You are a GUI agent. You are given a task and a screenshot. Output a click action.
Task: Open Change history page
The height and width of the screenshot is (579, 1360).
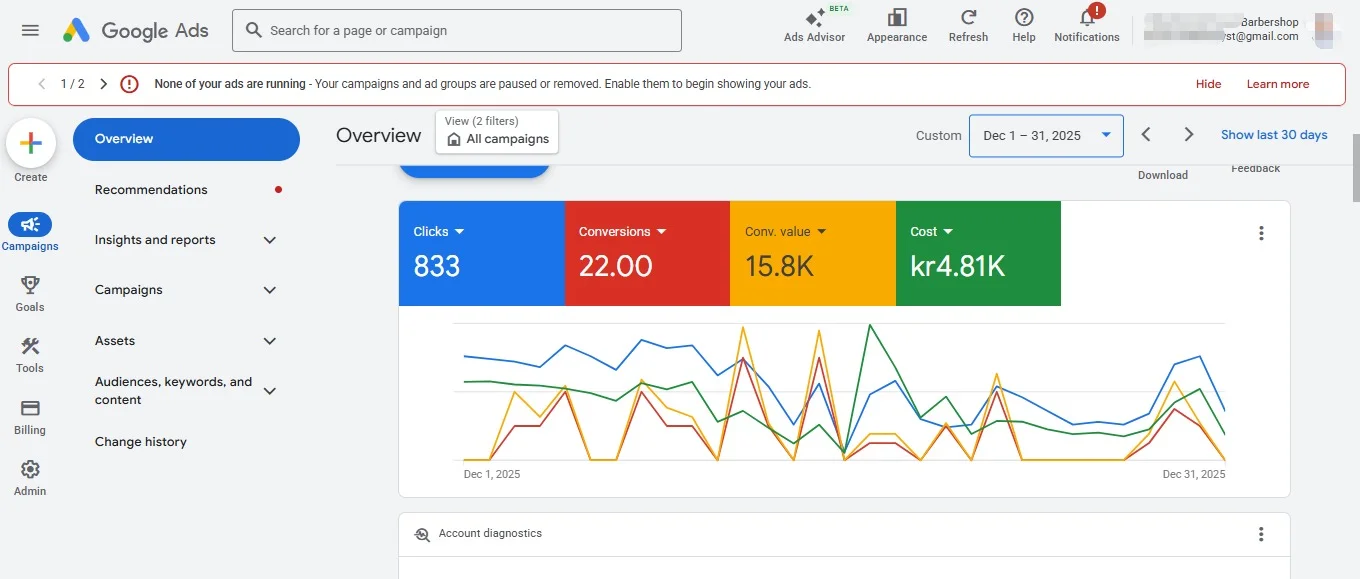tap(141, 442)
